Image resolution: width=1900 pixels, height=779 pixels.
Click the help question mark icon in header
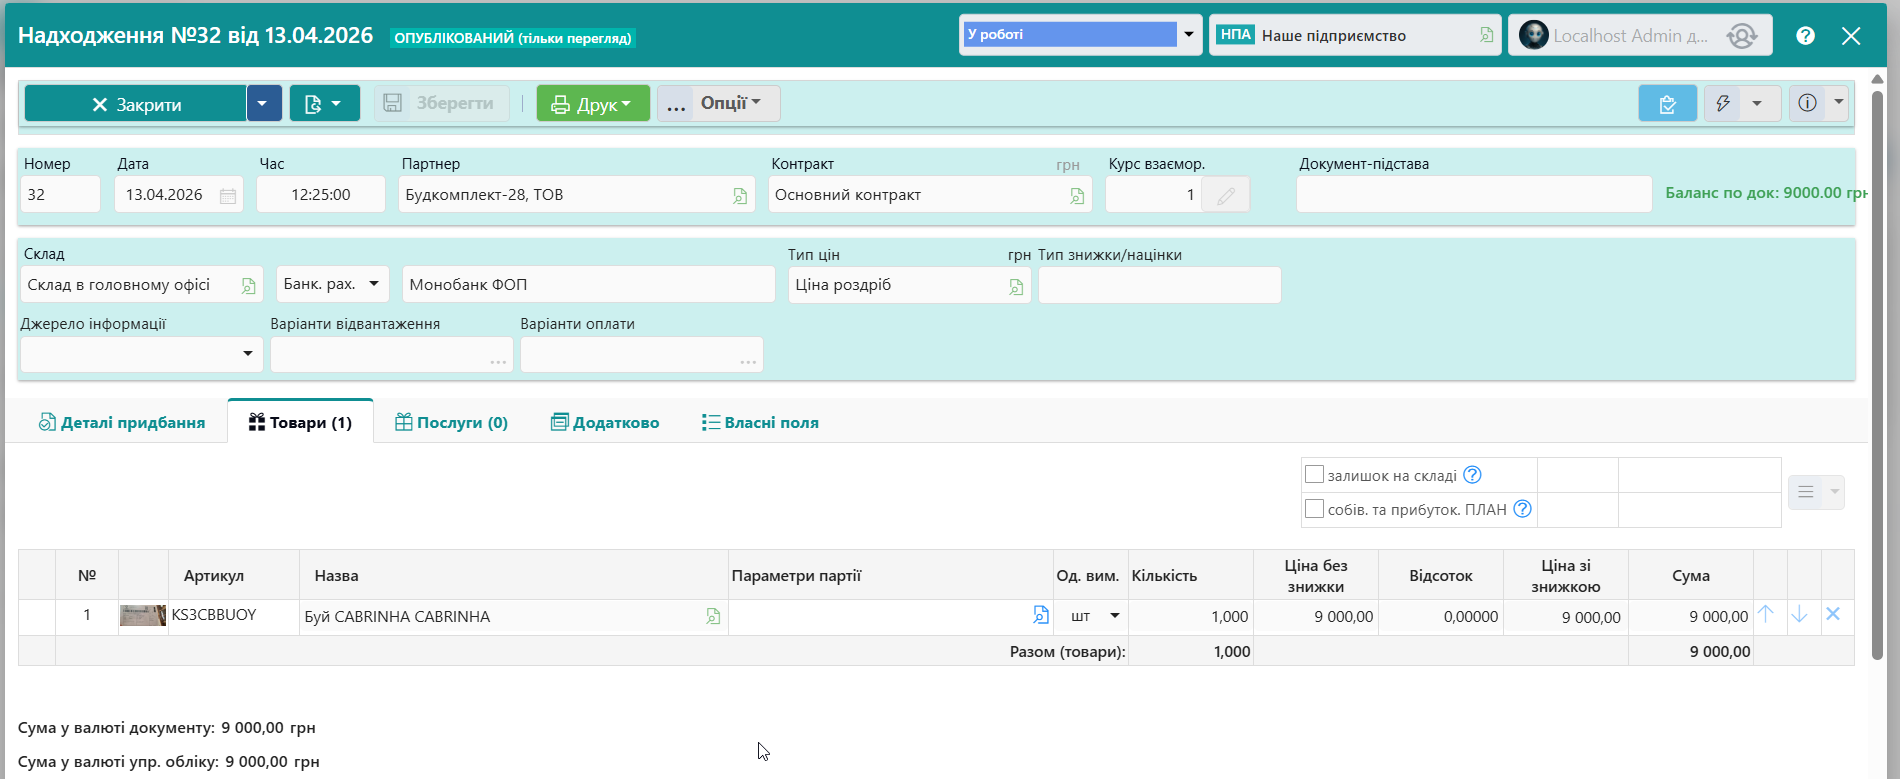point(1805,36)
